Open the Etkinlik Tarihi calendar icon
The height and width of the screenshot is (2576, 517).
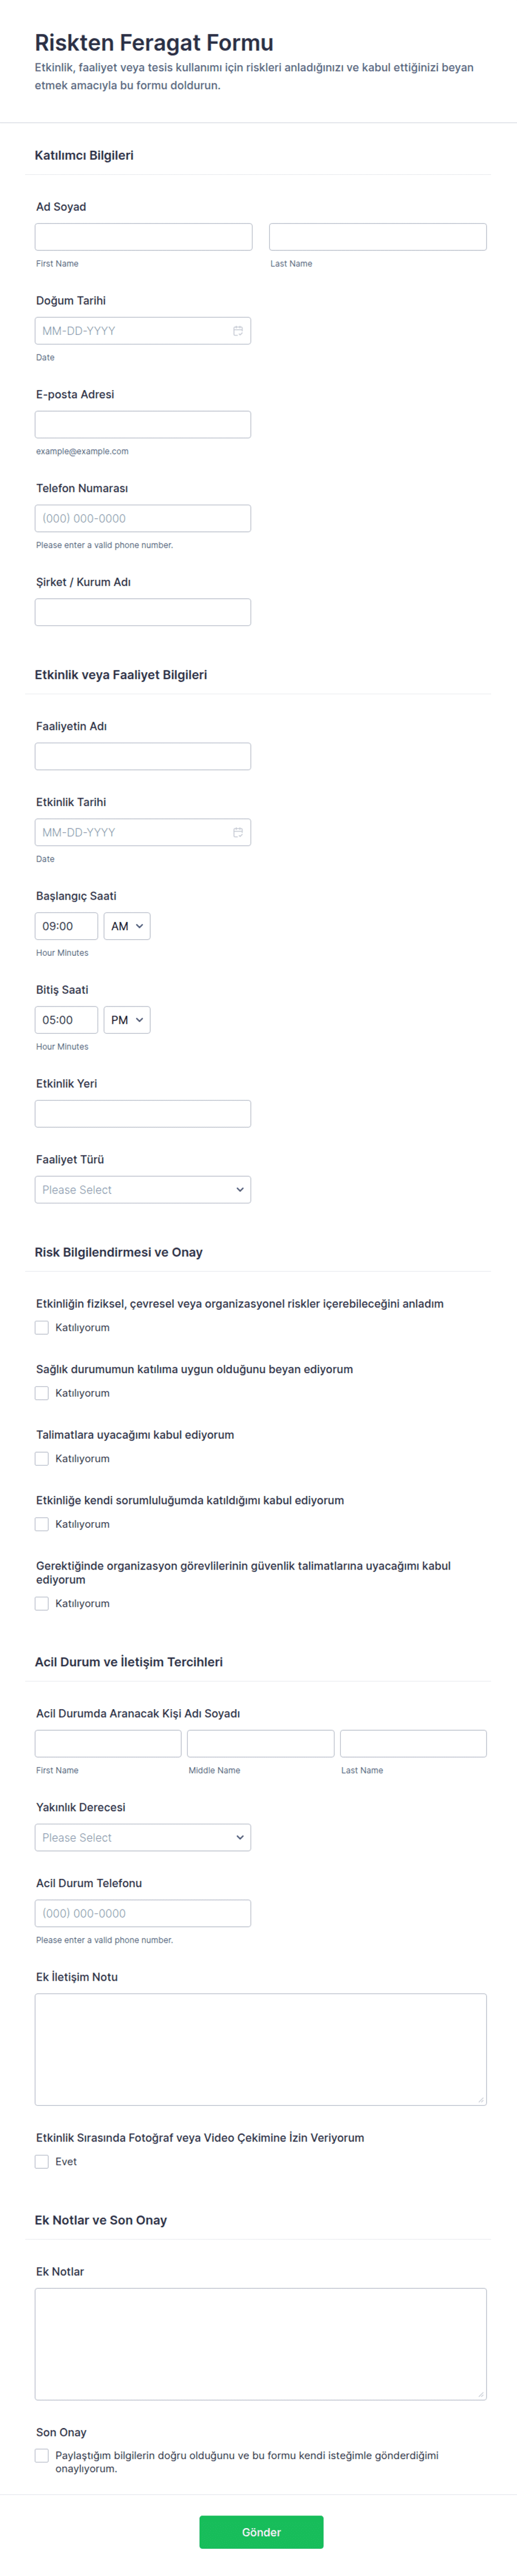237,832
